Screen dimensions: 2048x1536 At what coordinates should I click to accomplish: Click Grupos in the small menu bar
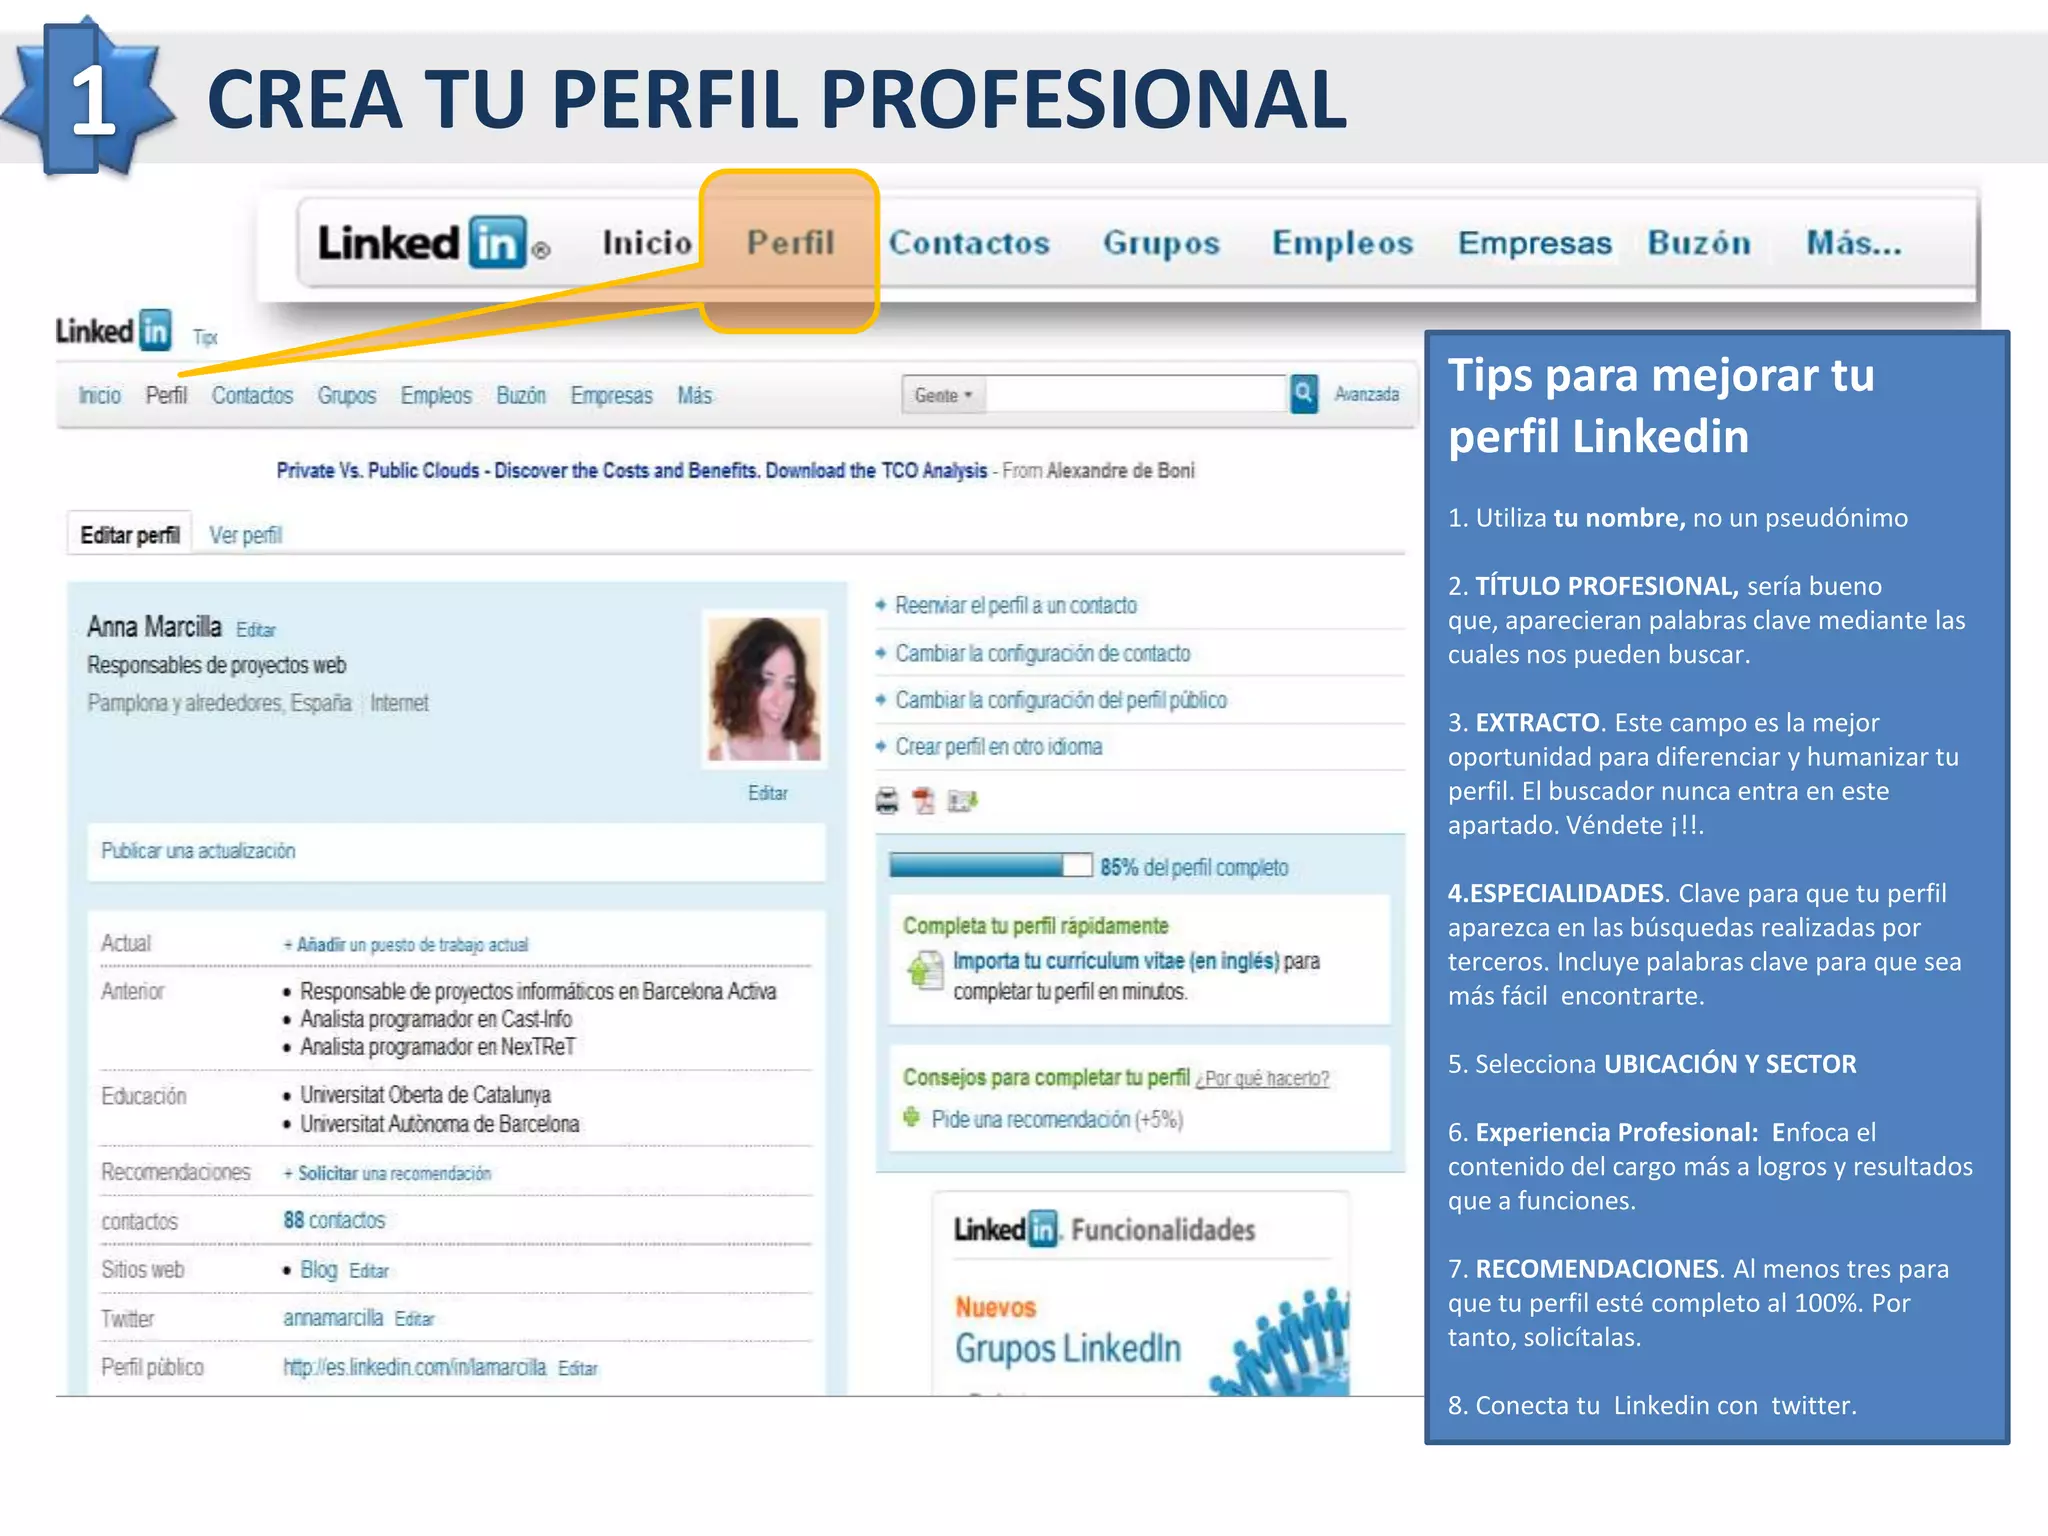pos(347,396)
